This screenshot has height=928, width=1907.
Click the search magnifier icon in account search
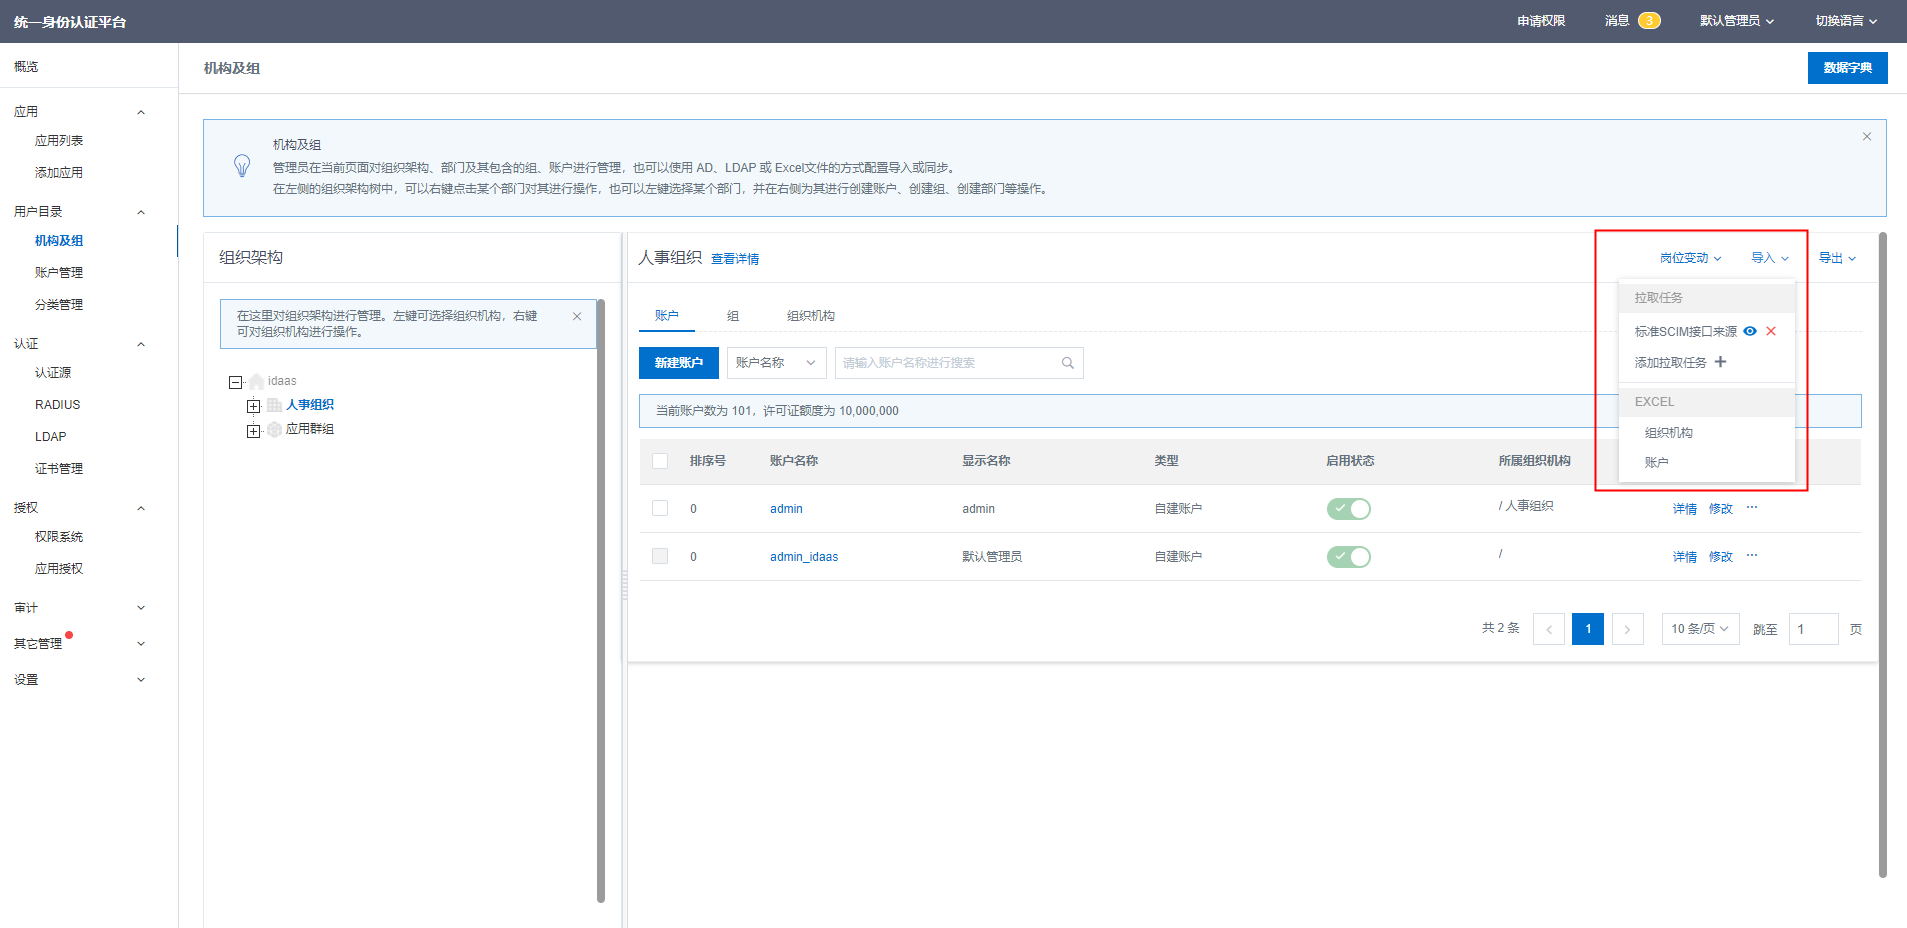[x=1067, y=363]
